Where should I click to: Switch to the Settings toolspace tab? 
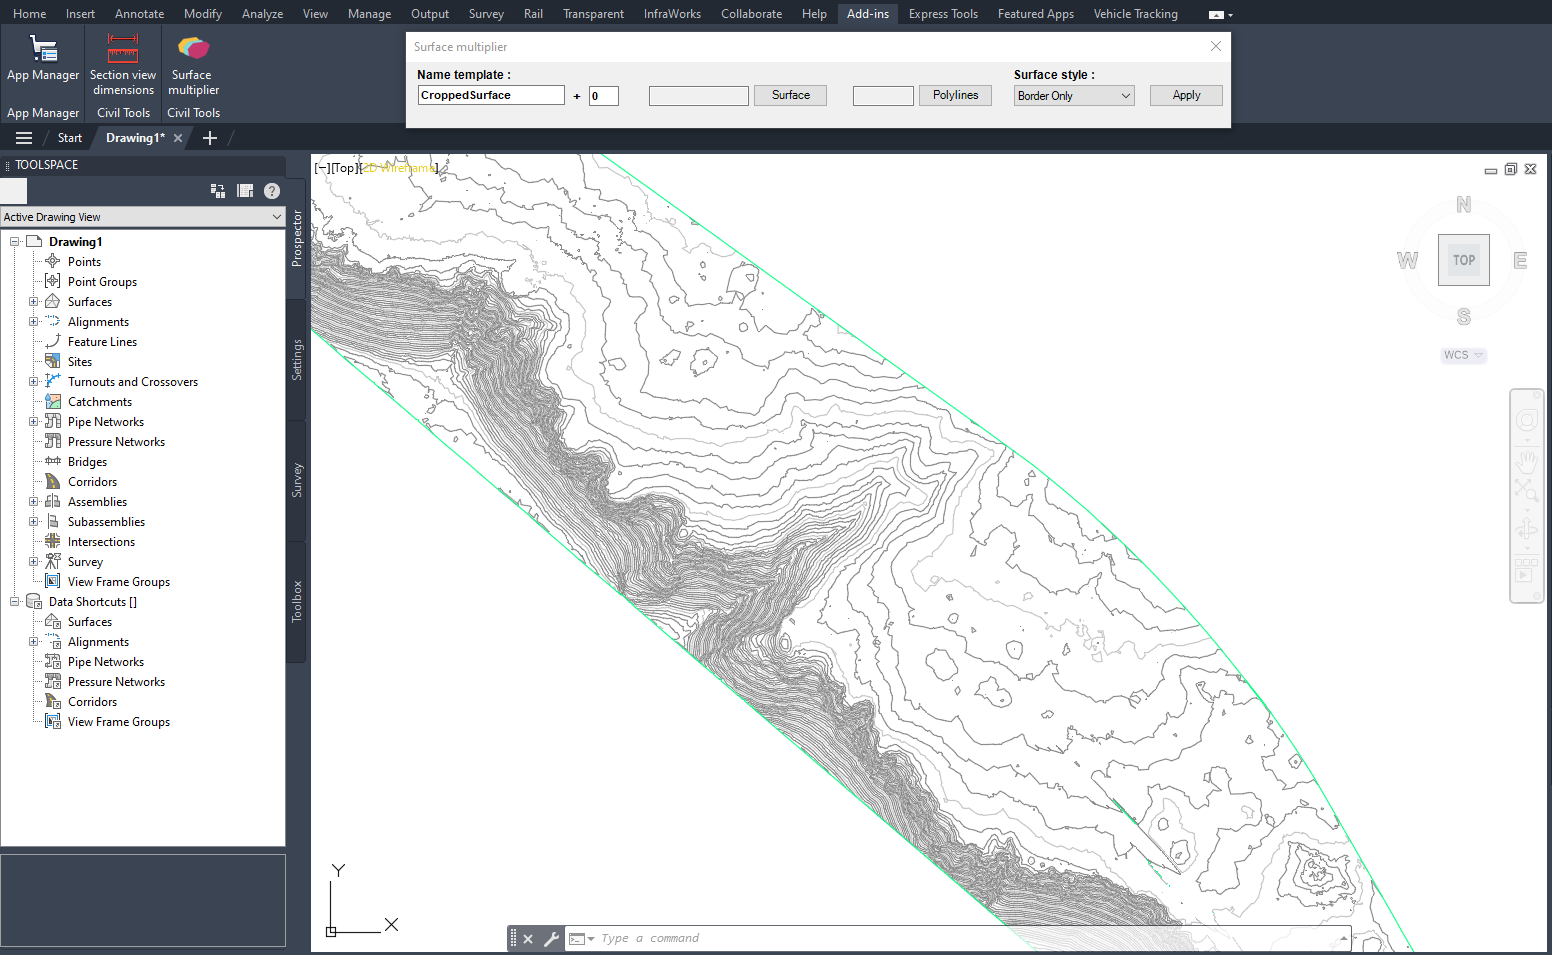pyautogui.click(x=297, y=360)
